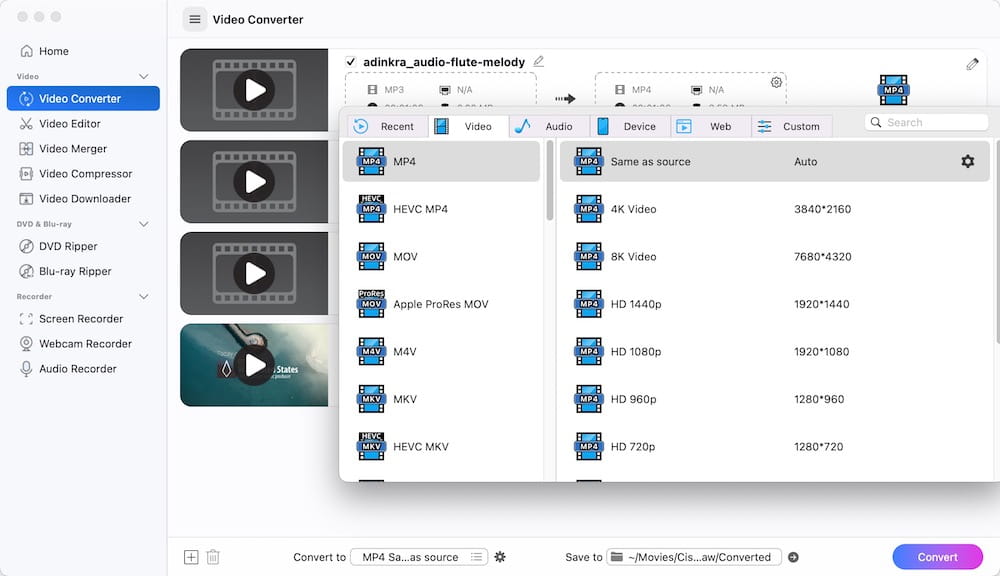Choose HD 960p preset

point(774,399)
